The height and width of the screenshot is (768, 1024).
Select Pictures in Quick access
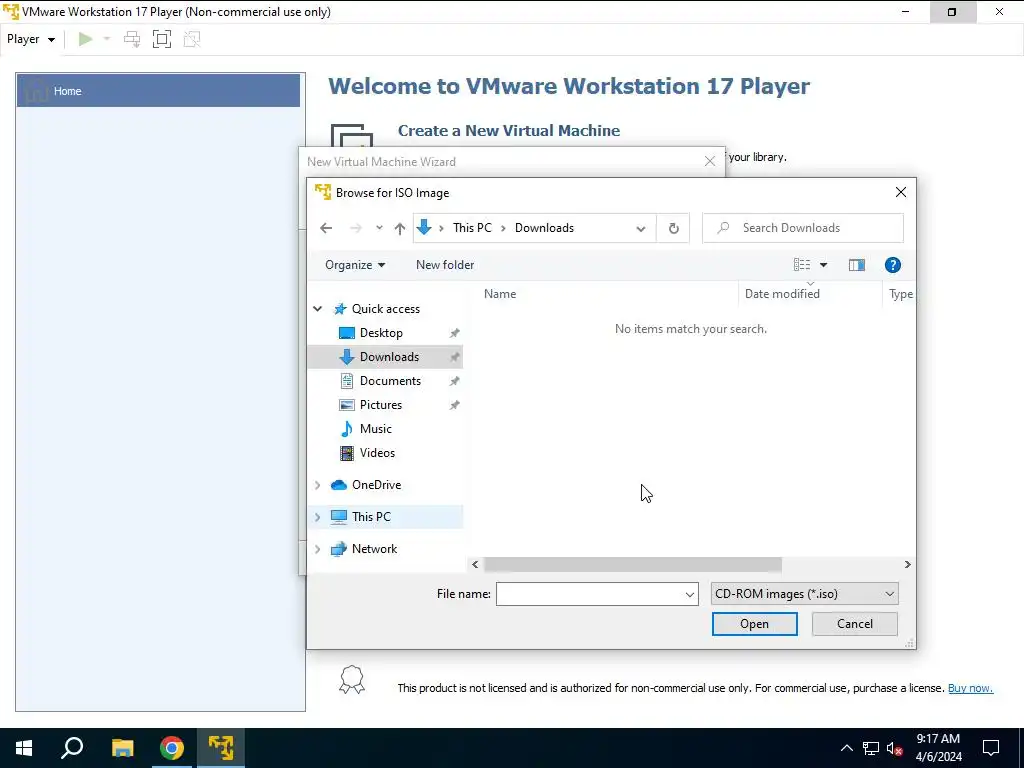(381, 405)
